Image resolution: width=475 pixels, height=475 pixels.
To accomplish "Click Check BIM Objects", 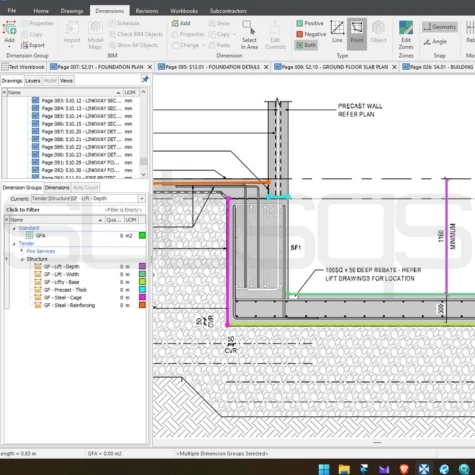I will coord(136,34).
